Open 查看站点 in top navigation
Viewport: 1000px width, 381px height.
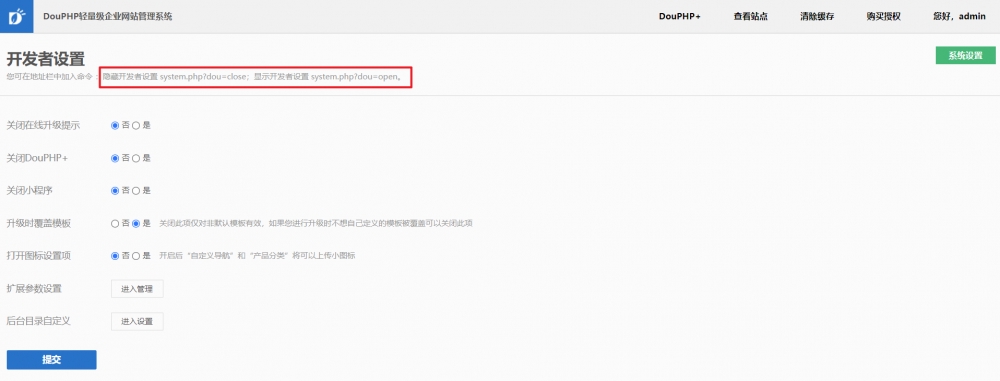coord(750,17)
